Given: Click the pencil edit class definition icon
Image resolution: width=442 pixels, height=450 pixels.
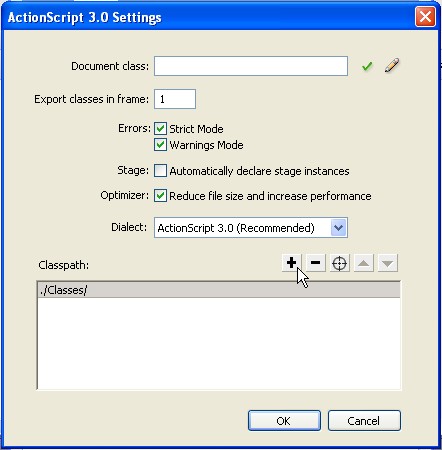Looking at the screenshot, I should [392, 66].
